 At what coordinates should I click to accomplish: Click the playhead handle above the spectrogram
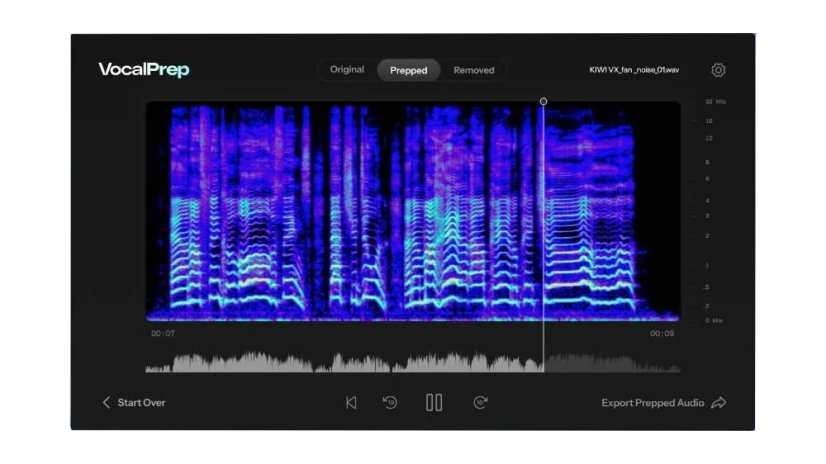(x=543, y=101)
